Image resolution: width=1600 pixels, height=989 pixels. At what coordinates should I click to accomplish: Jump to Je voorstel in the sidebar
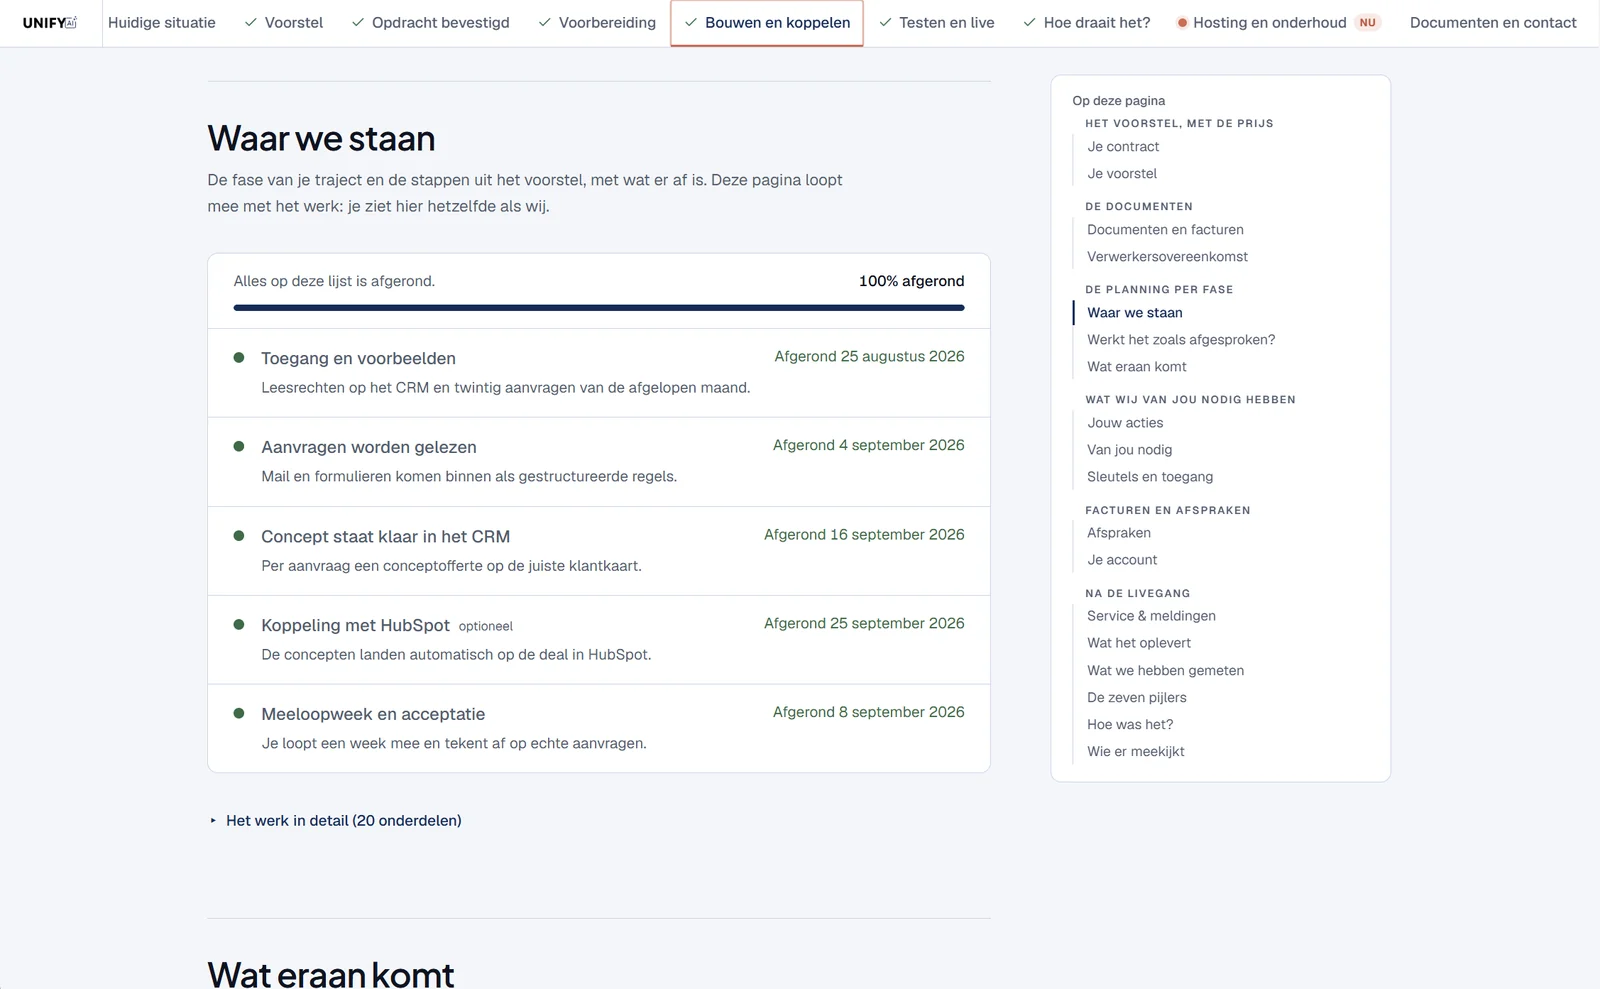(x=1122, y=174)
